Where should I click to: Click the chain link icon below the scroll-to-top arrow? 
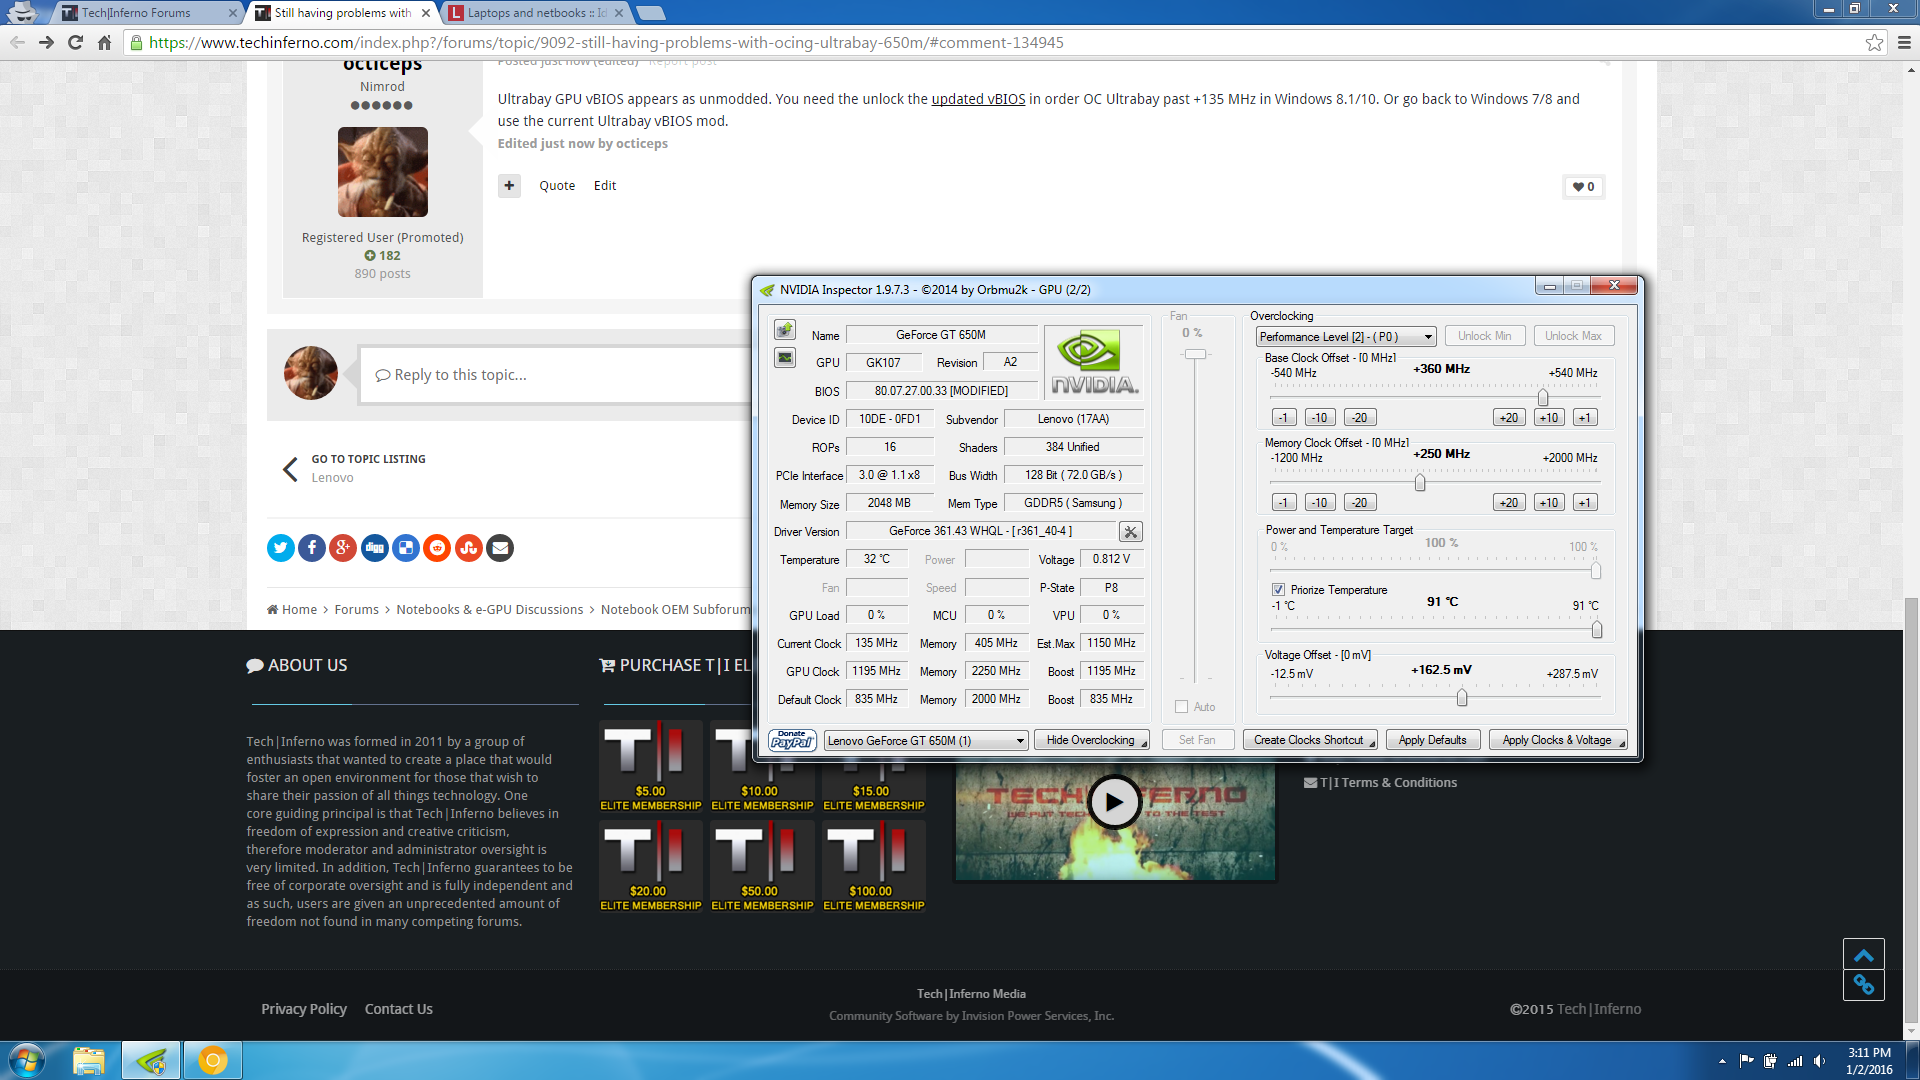pyautogui.click(x=1864, y=985)
